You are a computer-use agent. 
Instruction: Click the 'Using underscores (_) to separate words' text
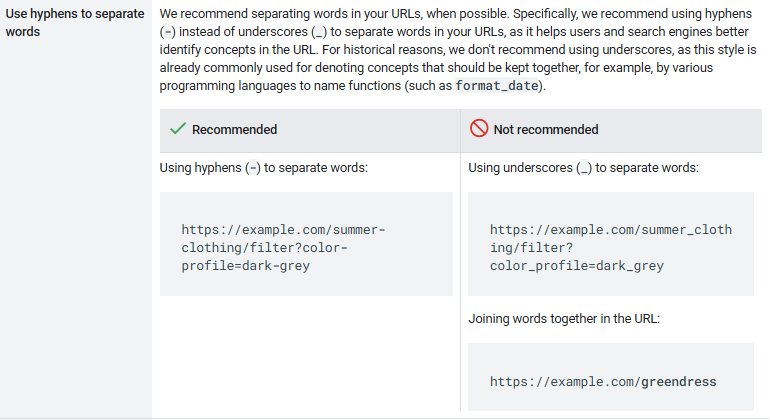tap(583, 168)
